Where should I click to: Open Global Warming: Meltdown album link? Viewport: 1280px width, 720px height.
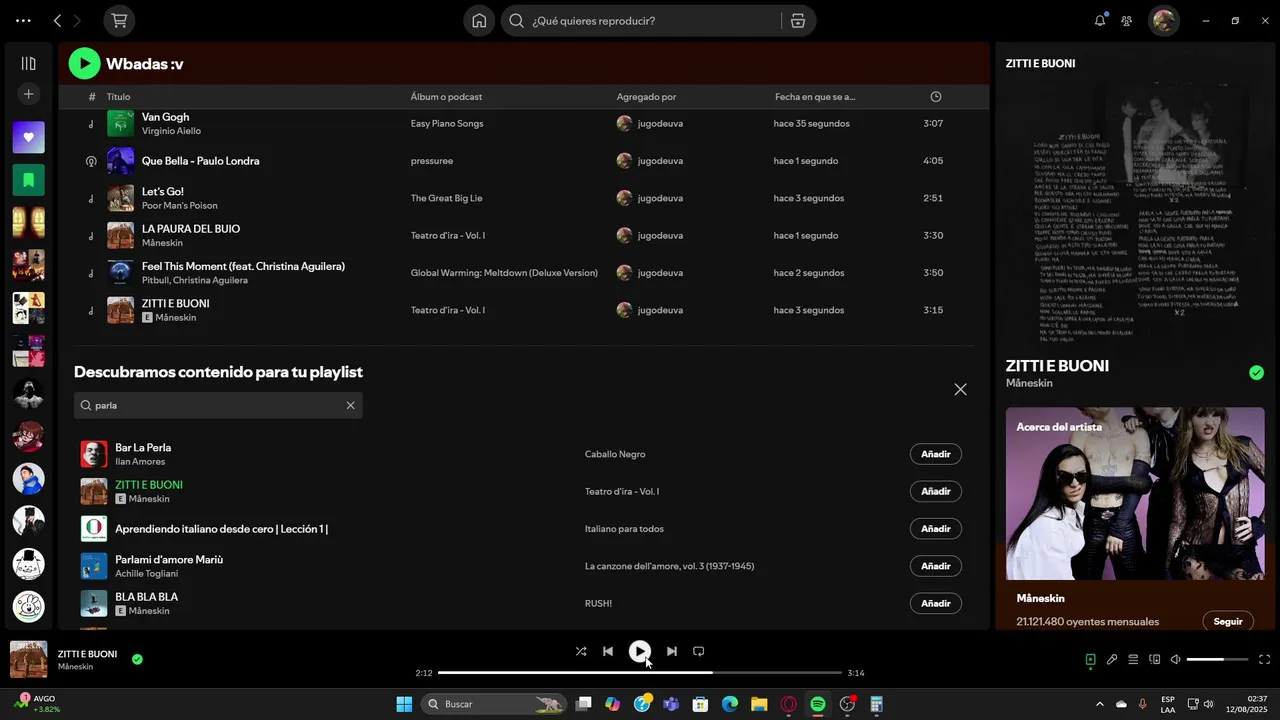(504, 273)
